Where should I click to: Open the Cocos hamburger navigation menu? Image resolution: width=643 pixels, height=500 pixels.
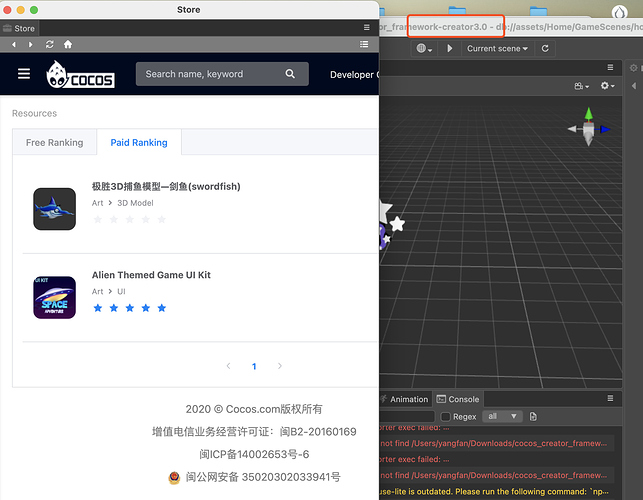[x=24, y=74]
